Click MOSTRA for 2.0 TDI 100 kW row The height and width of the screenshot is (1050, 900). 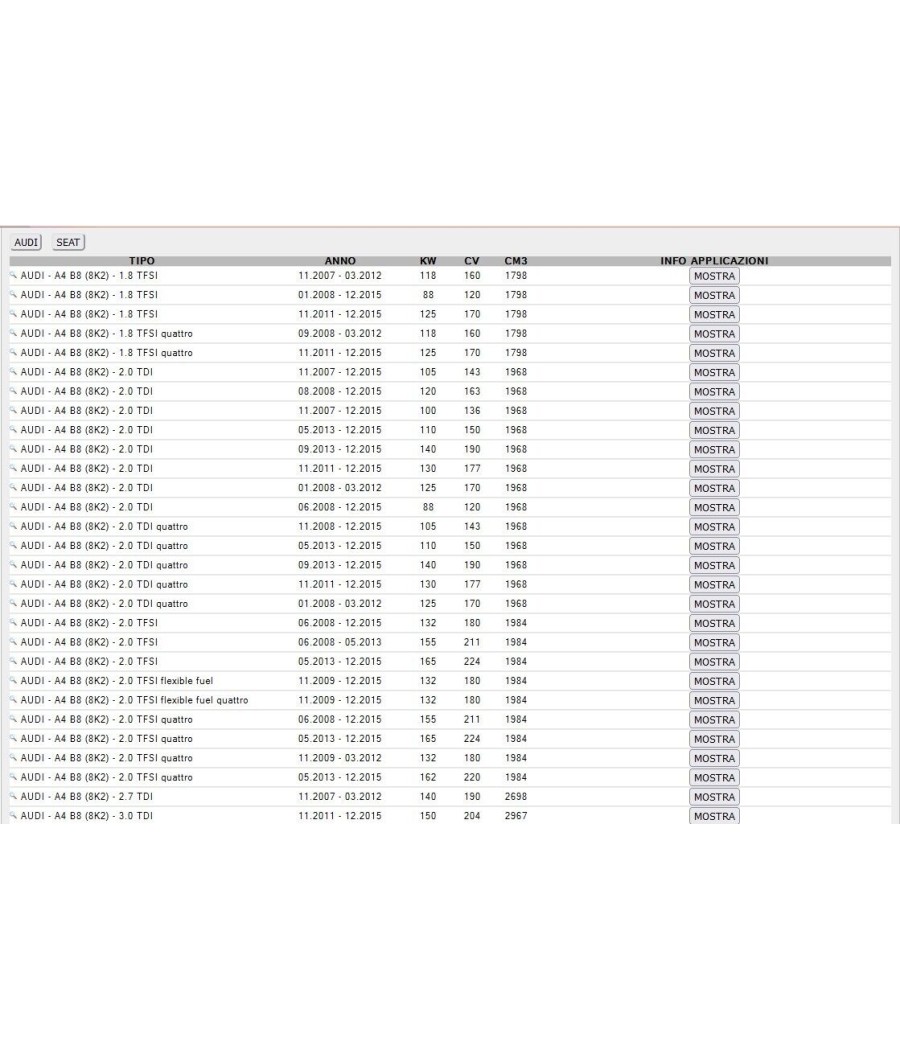tap(715, 411)
